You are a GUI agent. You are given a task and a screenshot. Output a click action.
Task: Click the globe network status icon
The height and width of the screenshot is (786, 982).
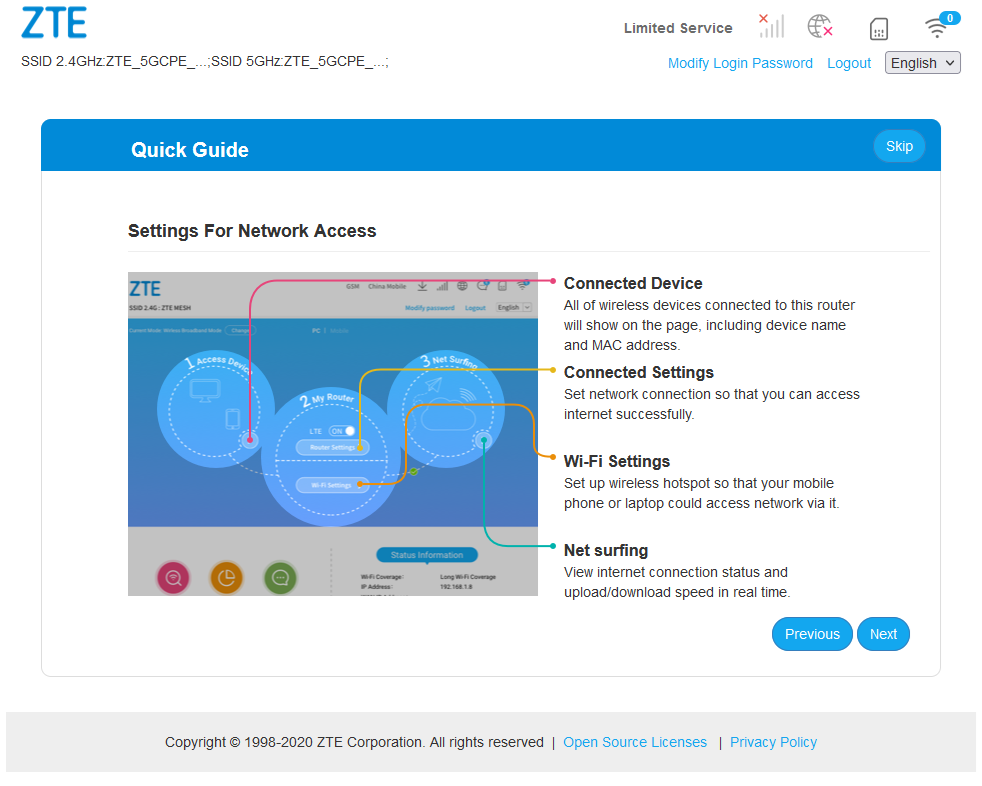tap(820, 26)
